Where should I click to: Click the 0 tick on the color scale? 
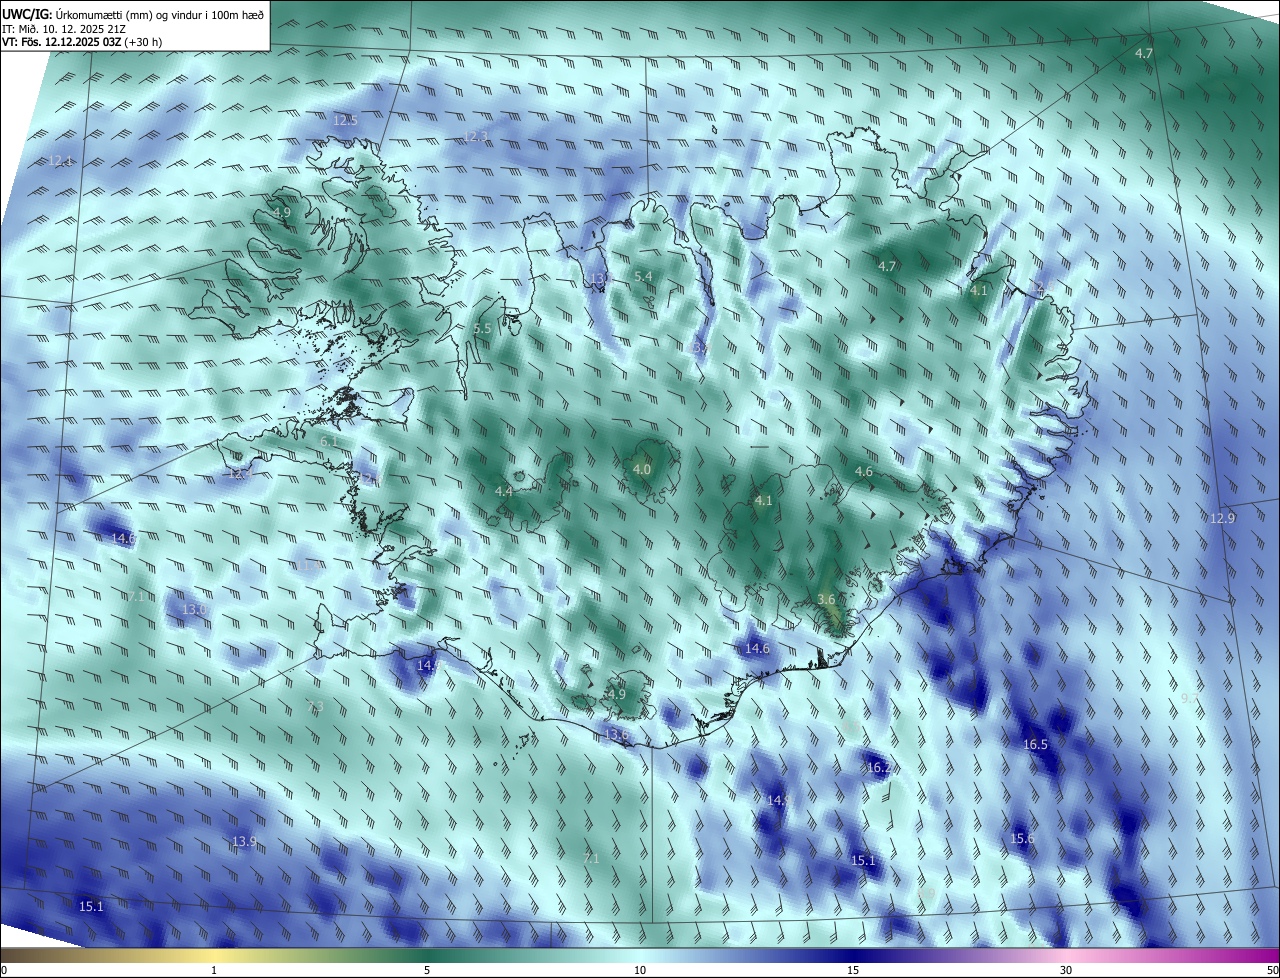[x=3, y=970]
